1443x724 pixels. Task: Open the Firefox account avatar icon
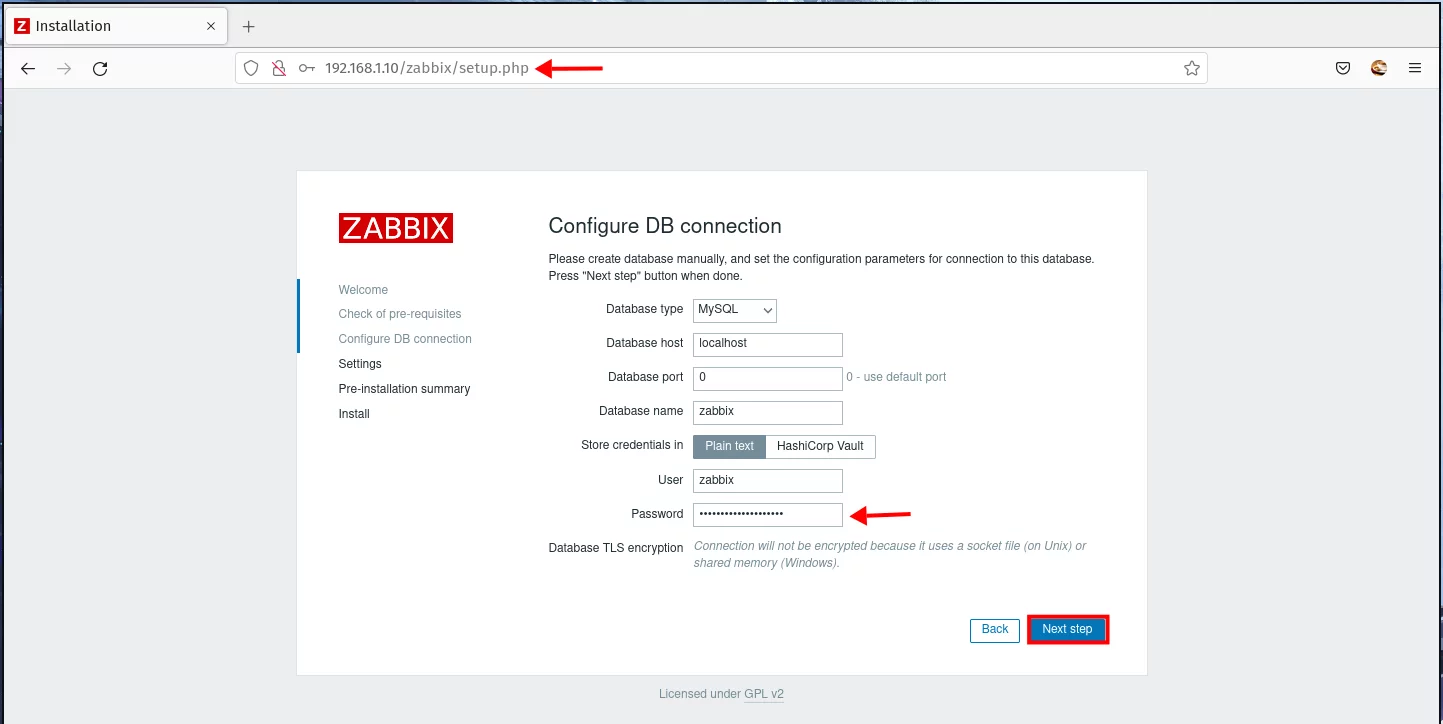pos(1379,68)
